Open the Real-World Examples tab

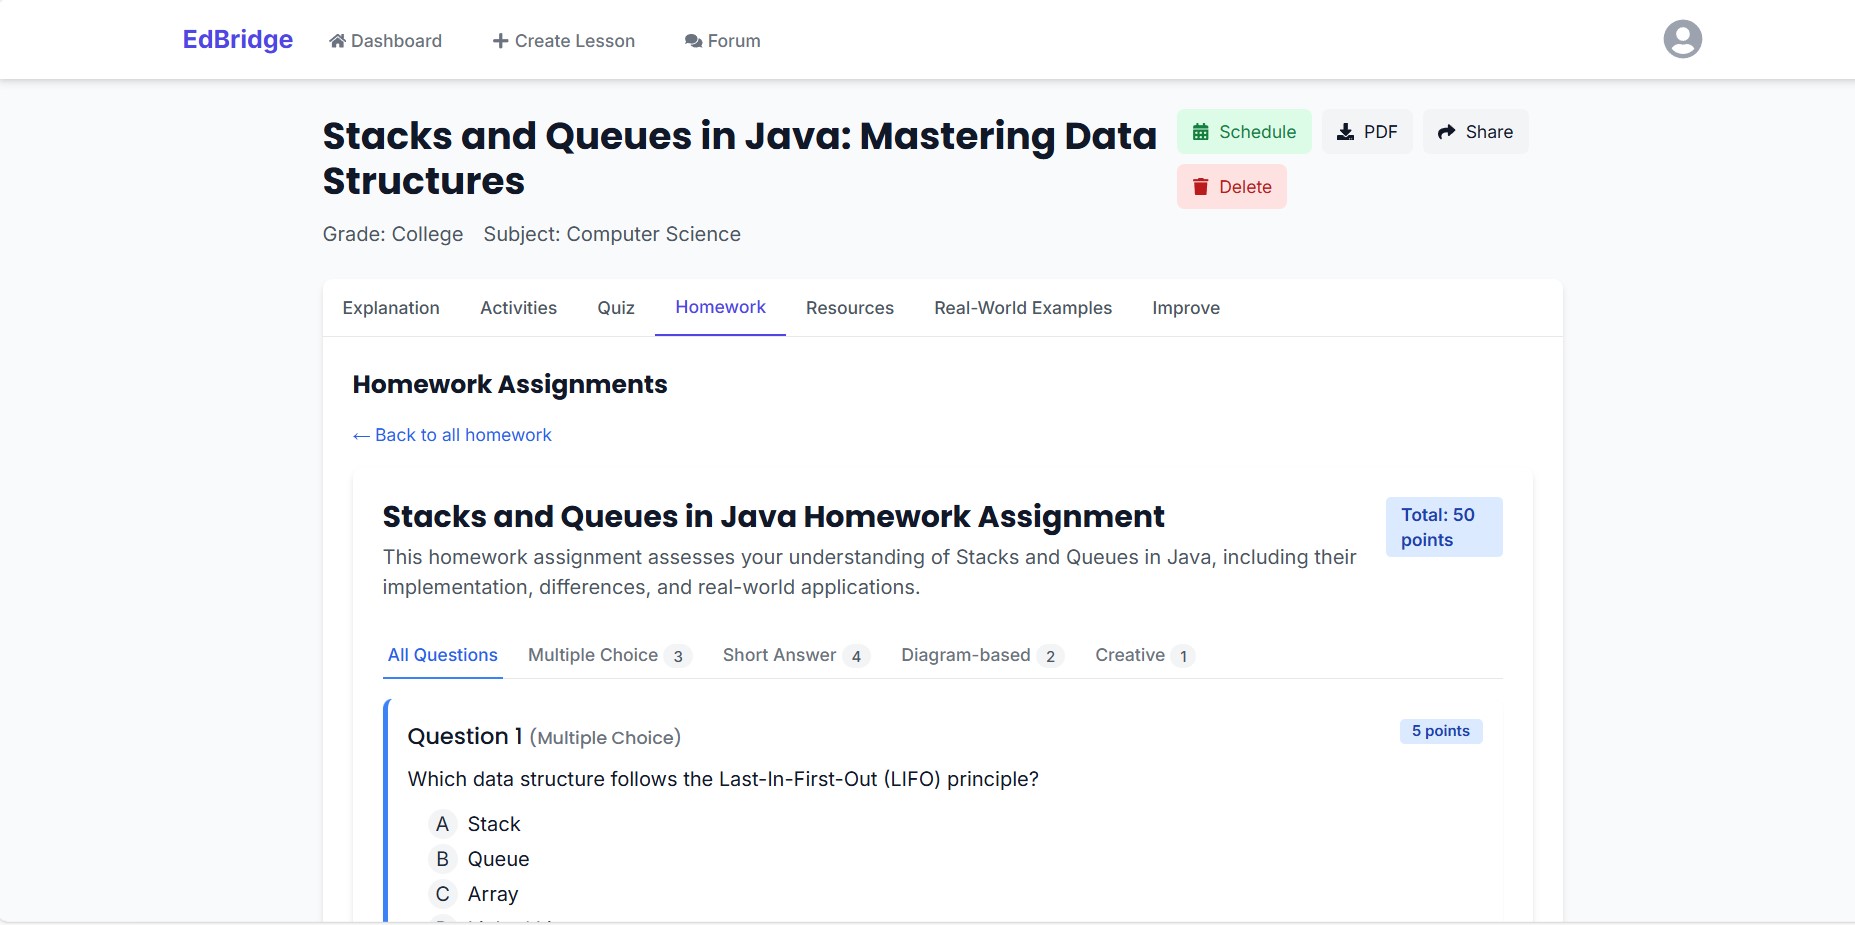(x=1022, y=308)
